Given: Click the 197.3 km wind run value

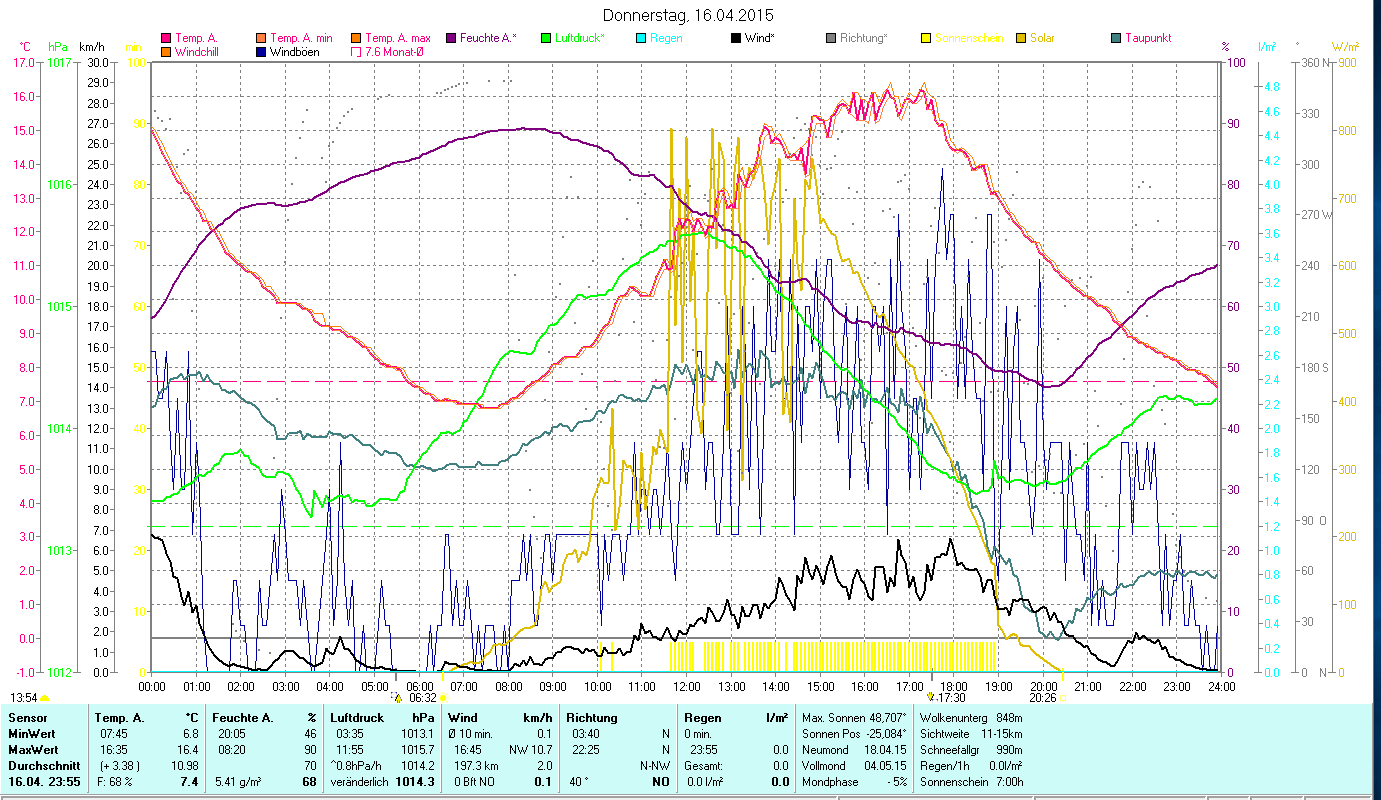Looking at the screenshot, I should [x=476, y=766].
